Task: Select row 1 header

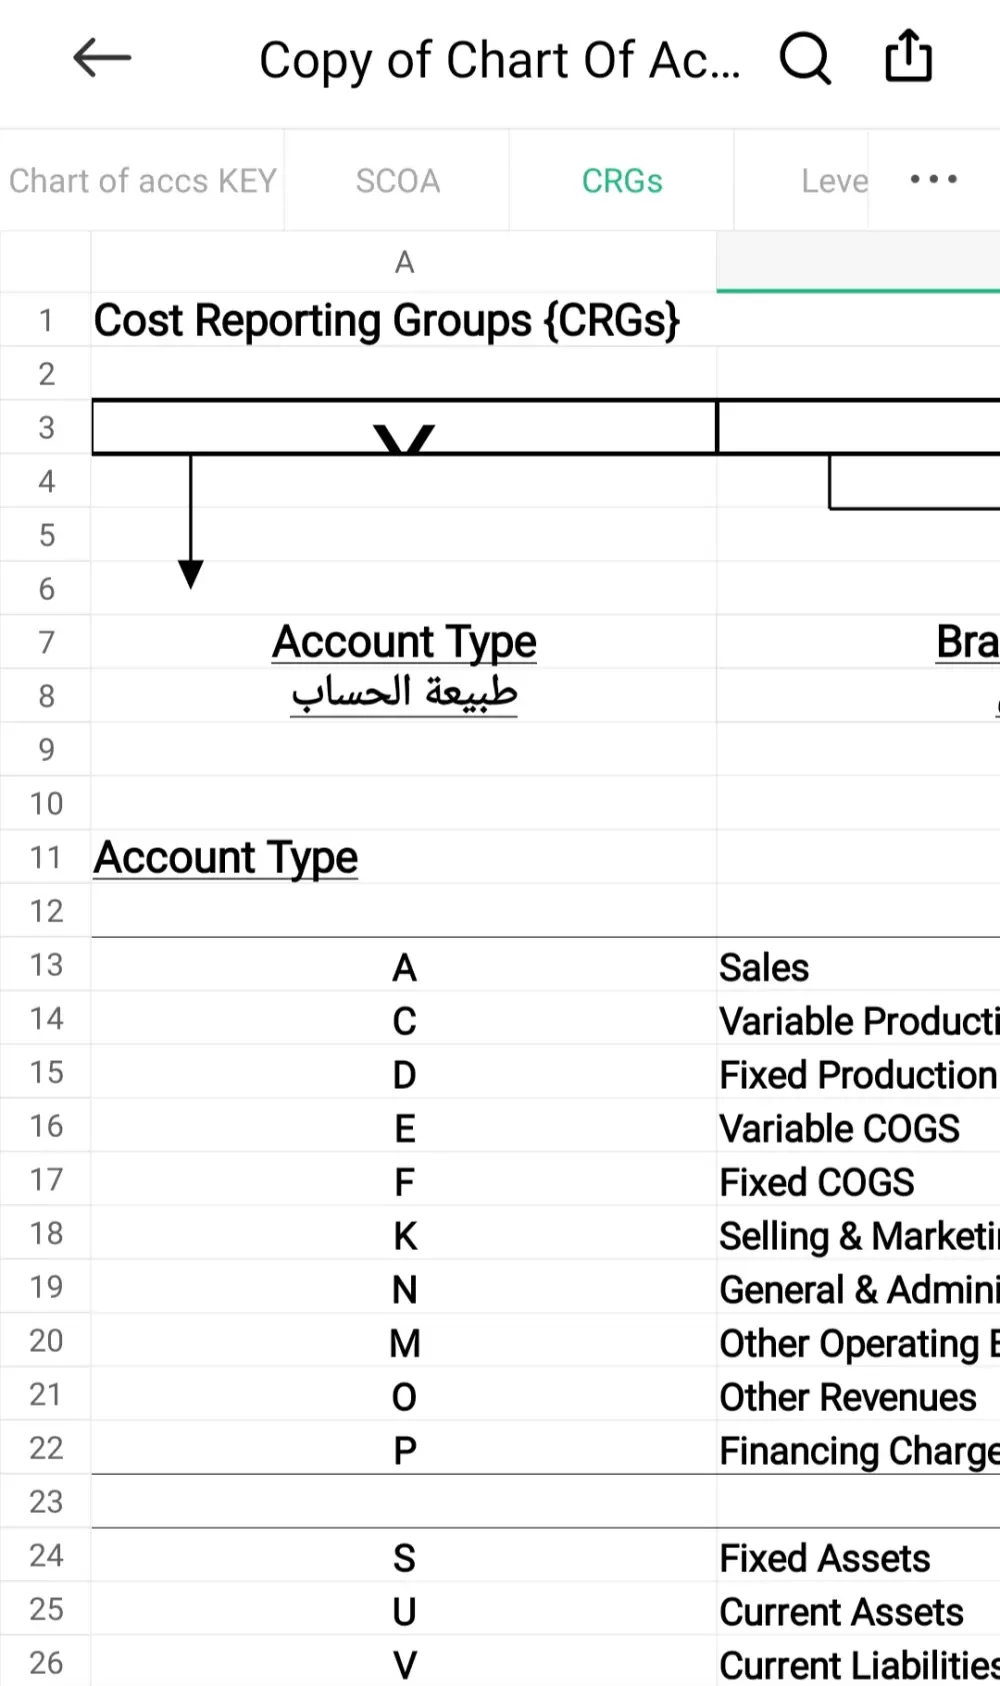Action: coord(46,320)
